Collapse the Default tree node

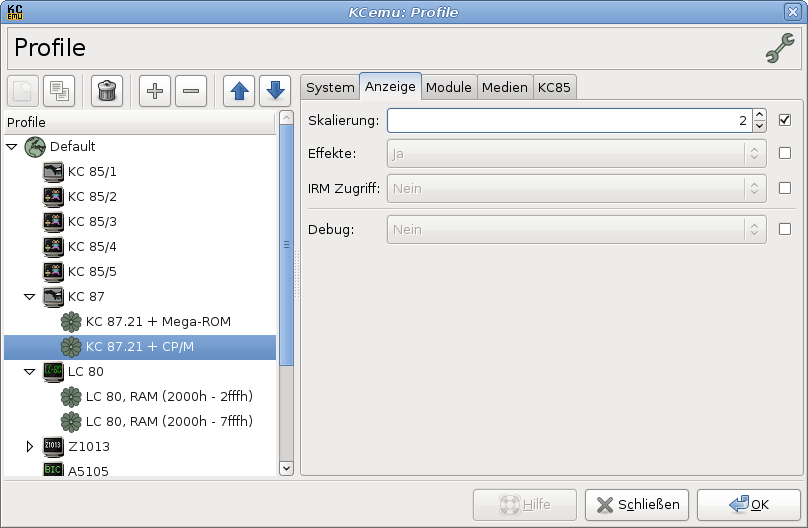[12, 147]
